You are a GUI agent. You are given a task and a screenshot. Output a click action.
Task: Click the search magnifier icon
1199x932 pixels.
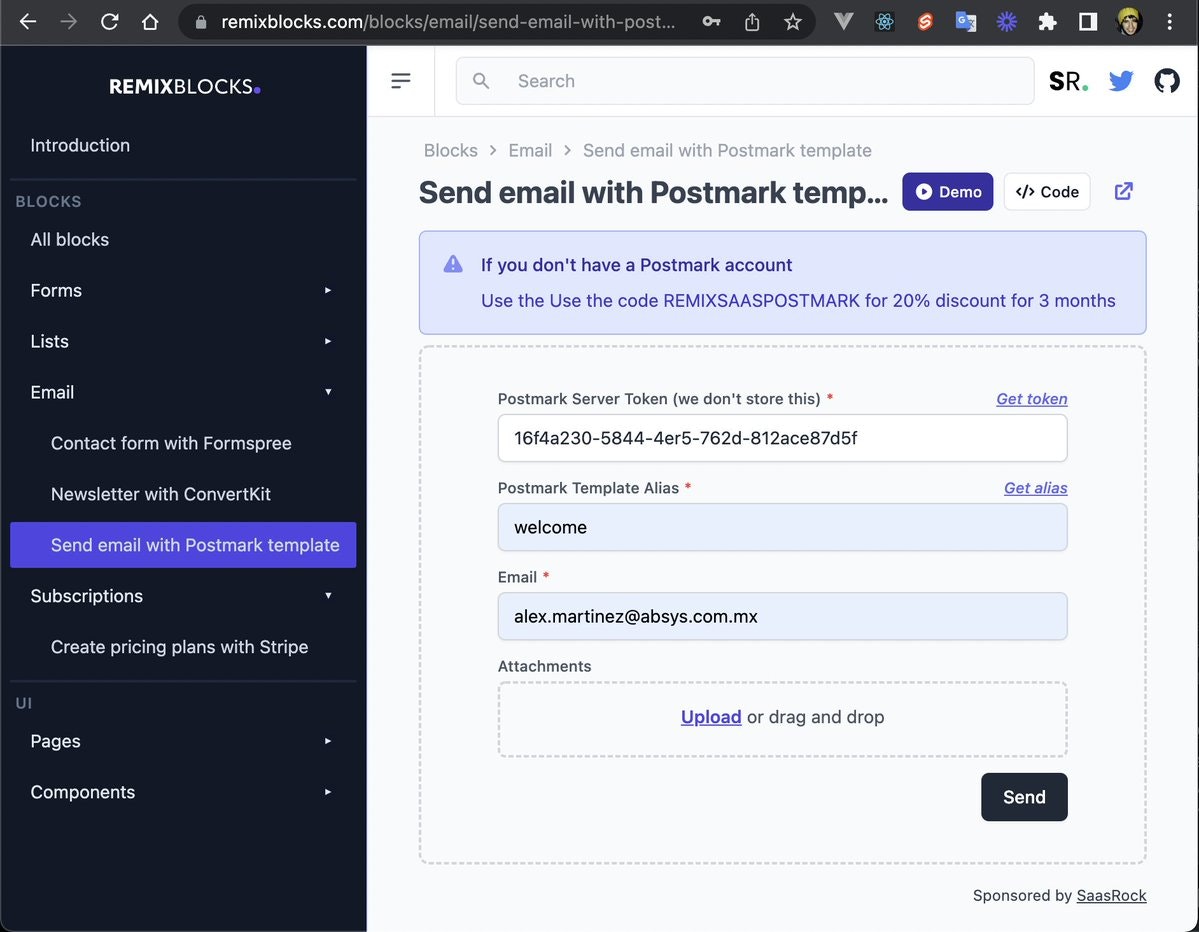click(481, 80)
